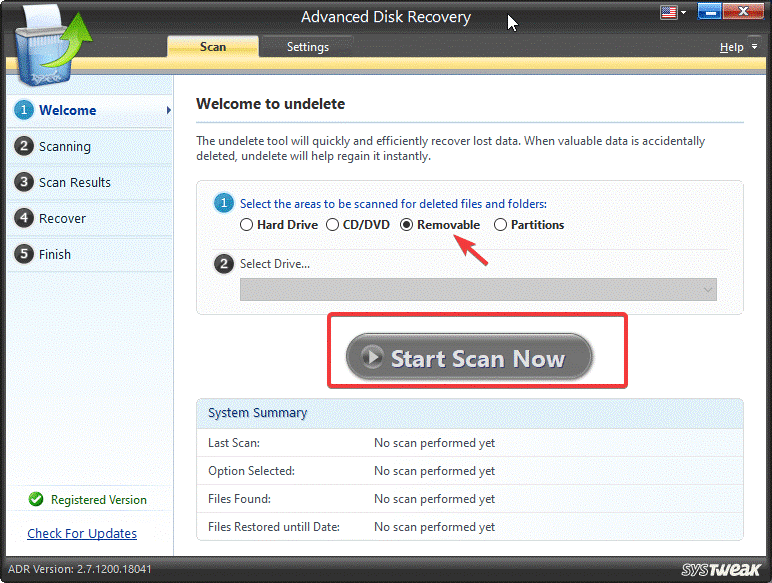Click the Files Found value text
The height and width of the screenshot is (583, 772).
click(434, 499)
